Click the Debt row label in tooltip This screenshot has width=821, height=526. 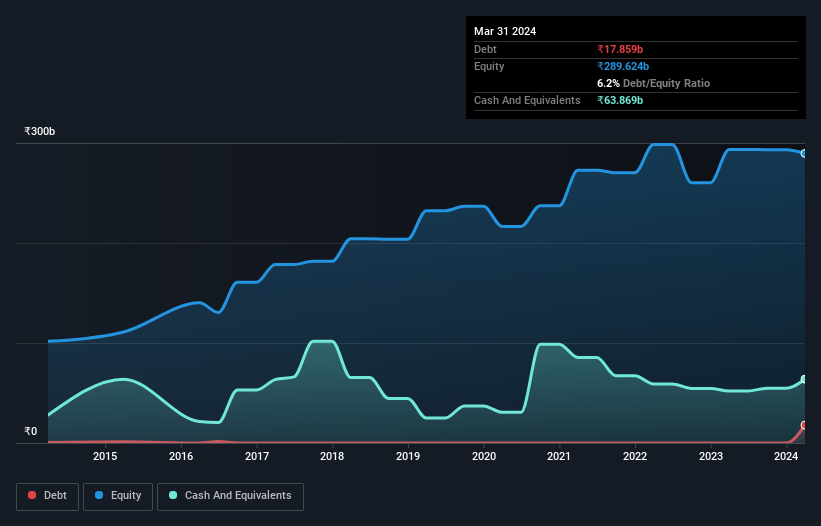point(485,49)
